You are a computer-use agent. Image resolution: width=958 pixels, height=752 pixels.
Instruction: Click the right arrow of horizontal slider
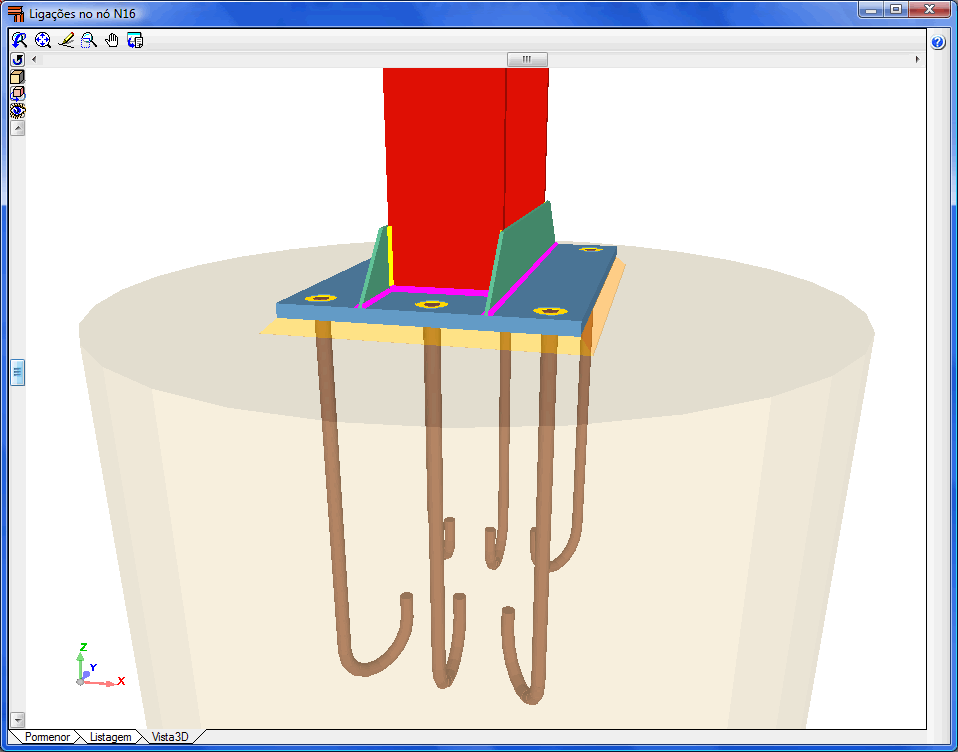(917, 59)
